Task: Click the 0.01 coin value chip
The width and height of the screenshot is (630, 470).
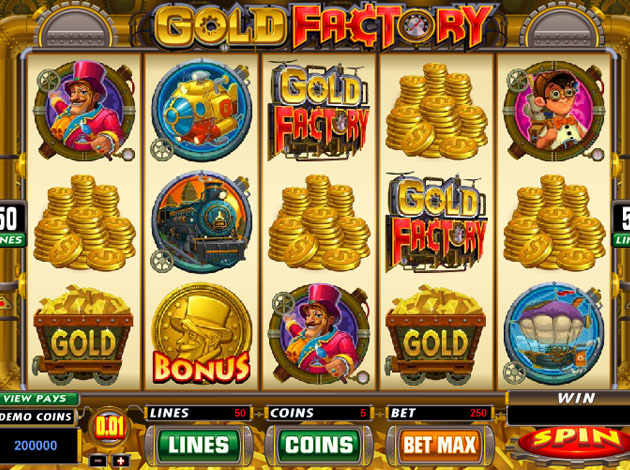Action: pos(109,427)
